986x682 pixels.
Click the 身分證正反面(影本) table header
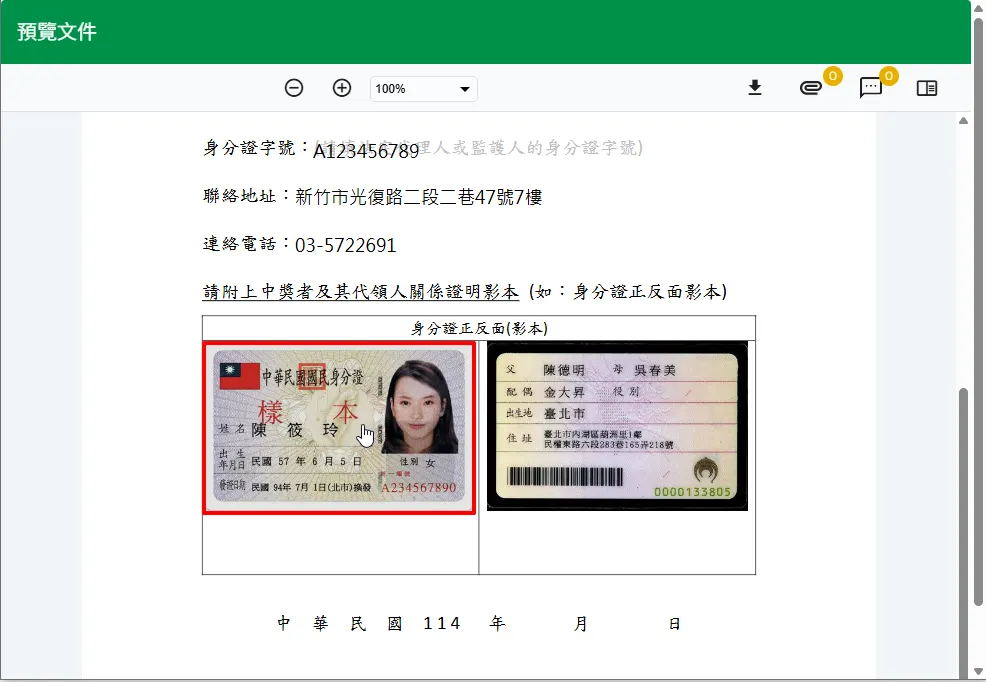[x=479, y=326]
